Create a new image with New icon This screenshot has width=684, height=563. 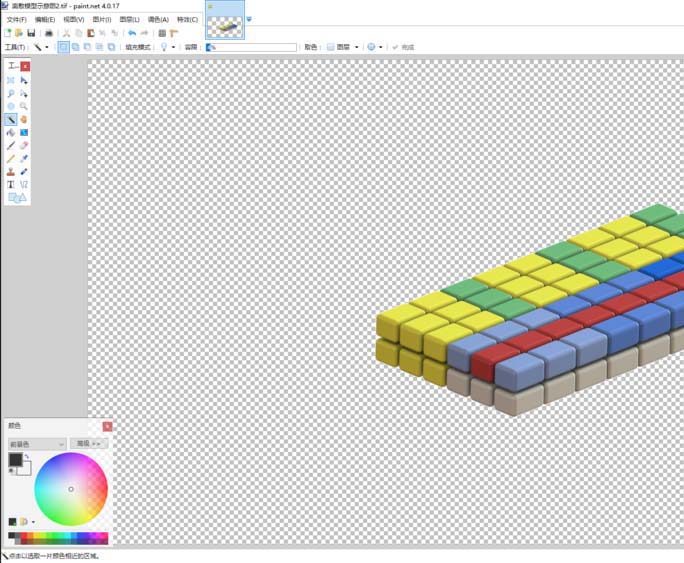[x=7, y=33]
